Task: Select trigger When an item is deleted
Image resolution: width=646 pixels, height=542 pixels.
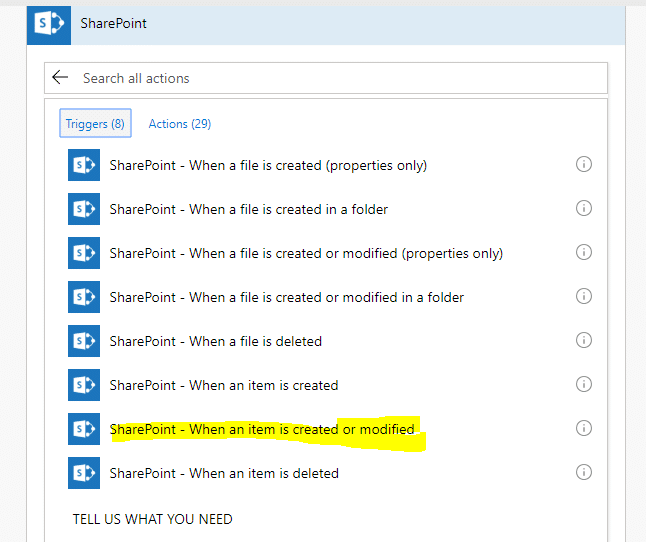Action: 224,474
